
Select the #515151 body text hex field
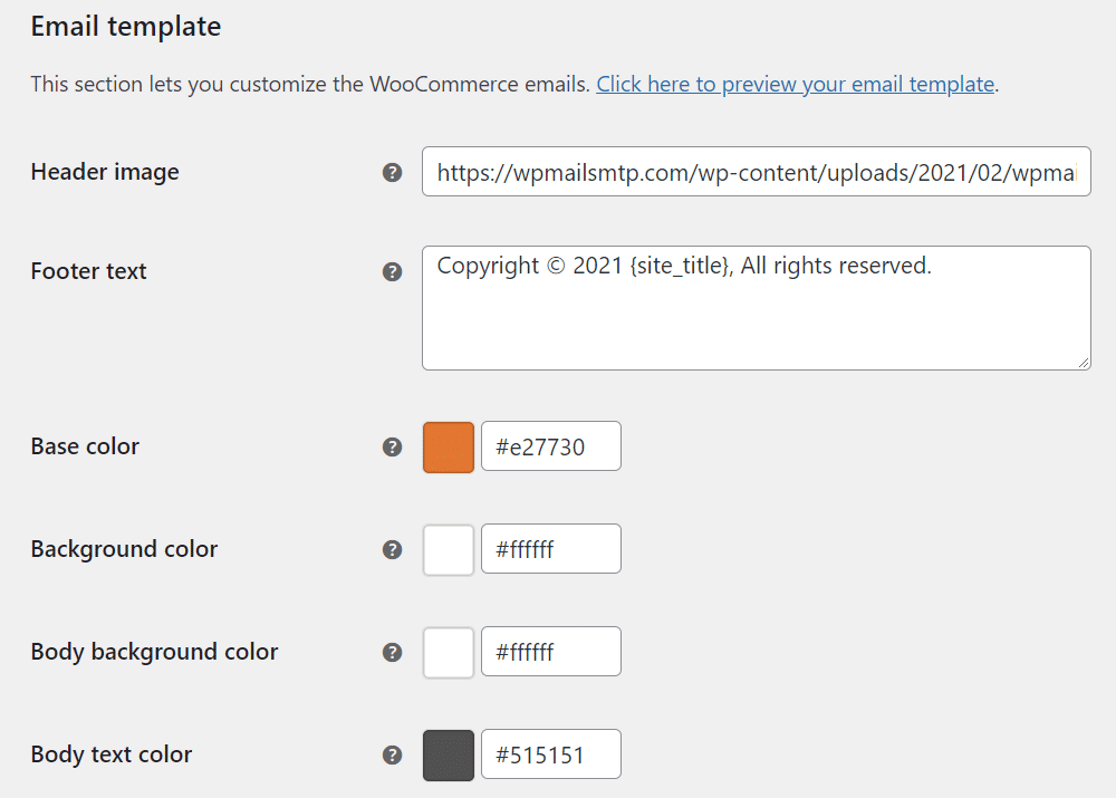click(551, 754)
